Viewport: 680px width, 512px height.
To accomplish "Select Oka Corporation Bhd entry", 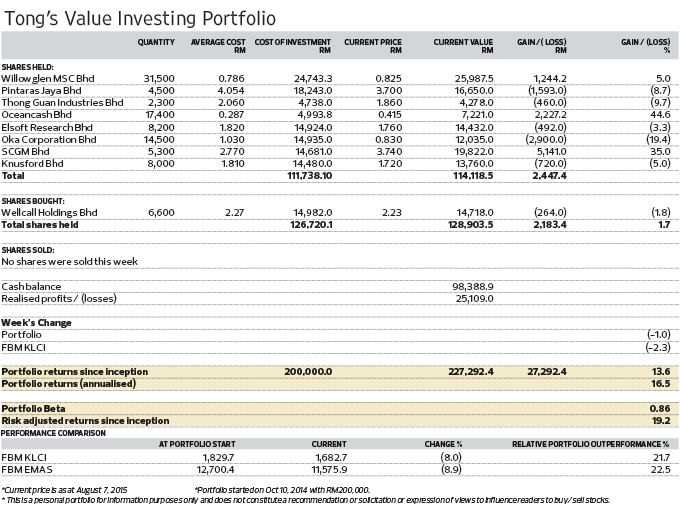I will tap(49, 140).
